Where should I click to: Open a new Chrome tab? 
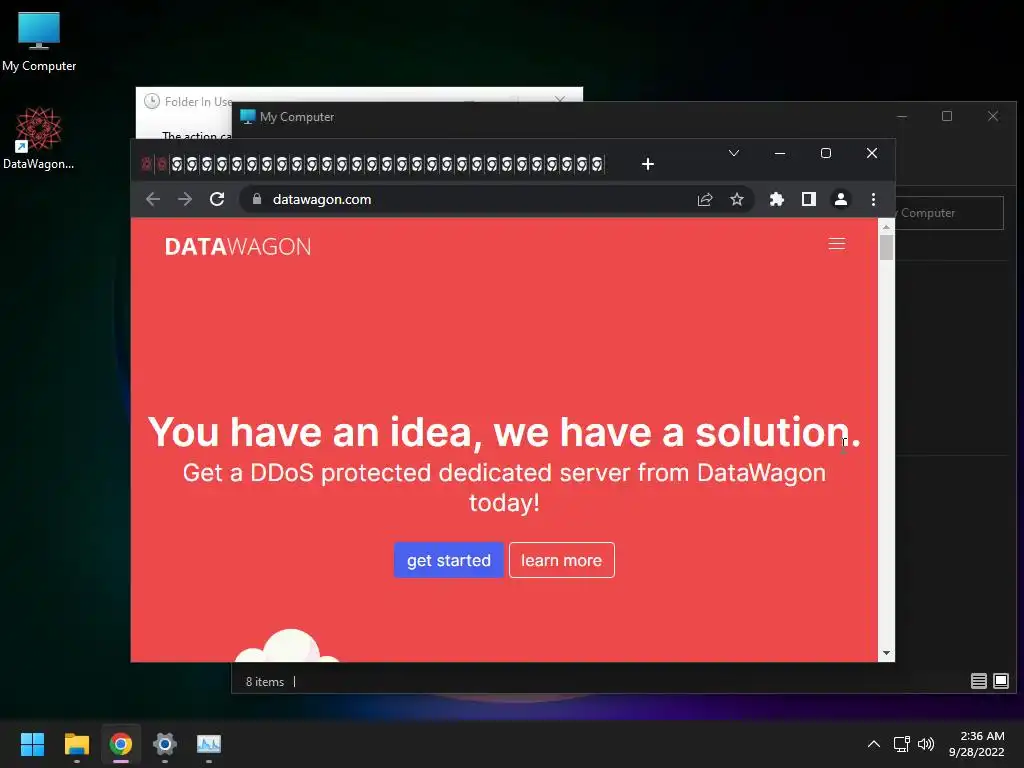click(648, 164)
